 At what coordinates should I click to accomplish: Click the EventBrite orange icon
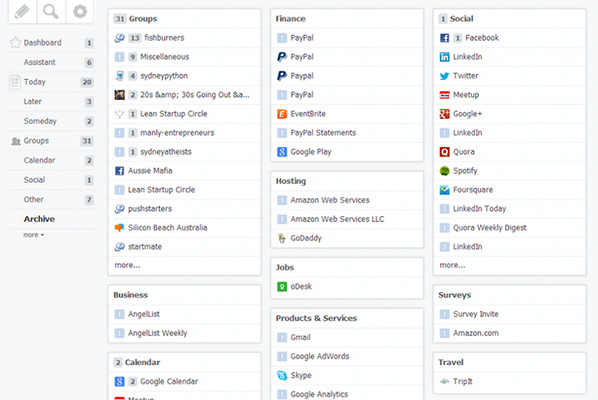tap(282, 114)
